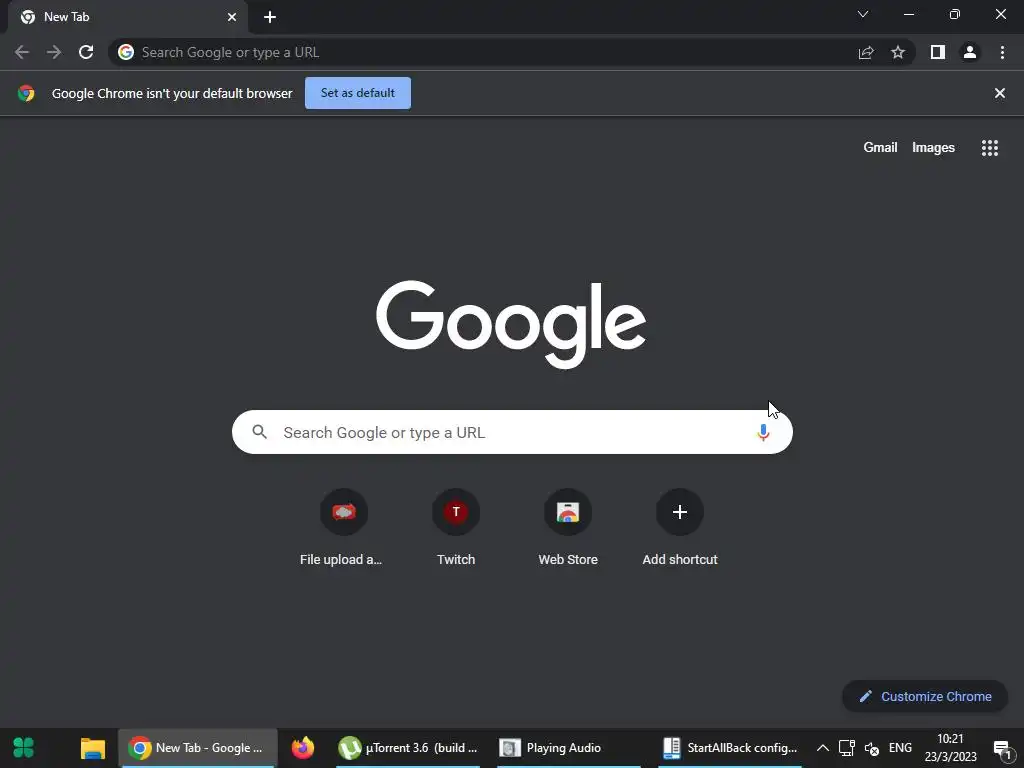The width and height of the screenshot is (1024, 768).
Task: Minimize the Chrome window
Action: 909,14
